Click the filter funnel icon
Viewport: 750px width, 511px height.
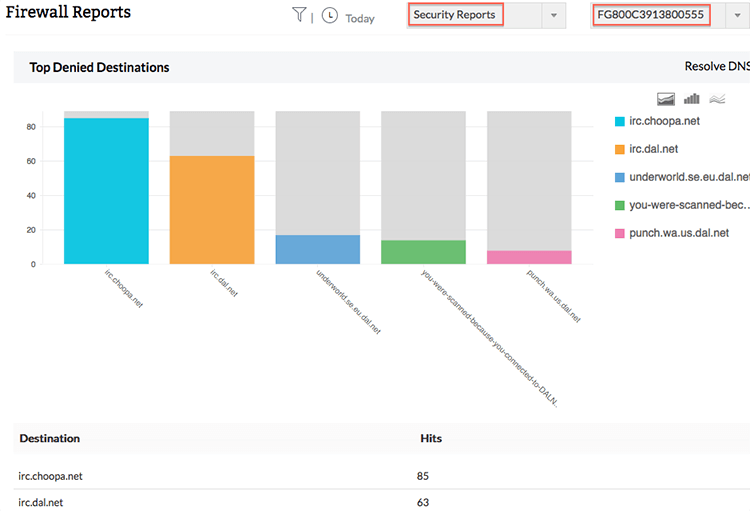299,15
